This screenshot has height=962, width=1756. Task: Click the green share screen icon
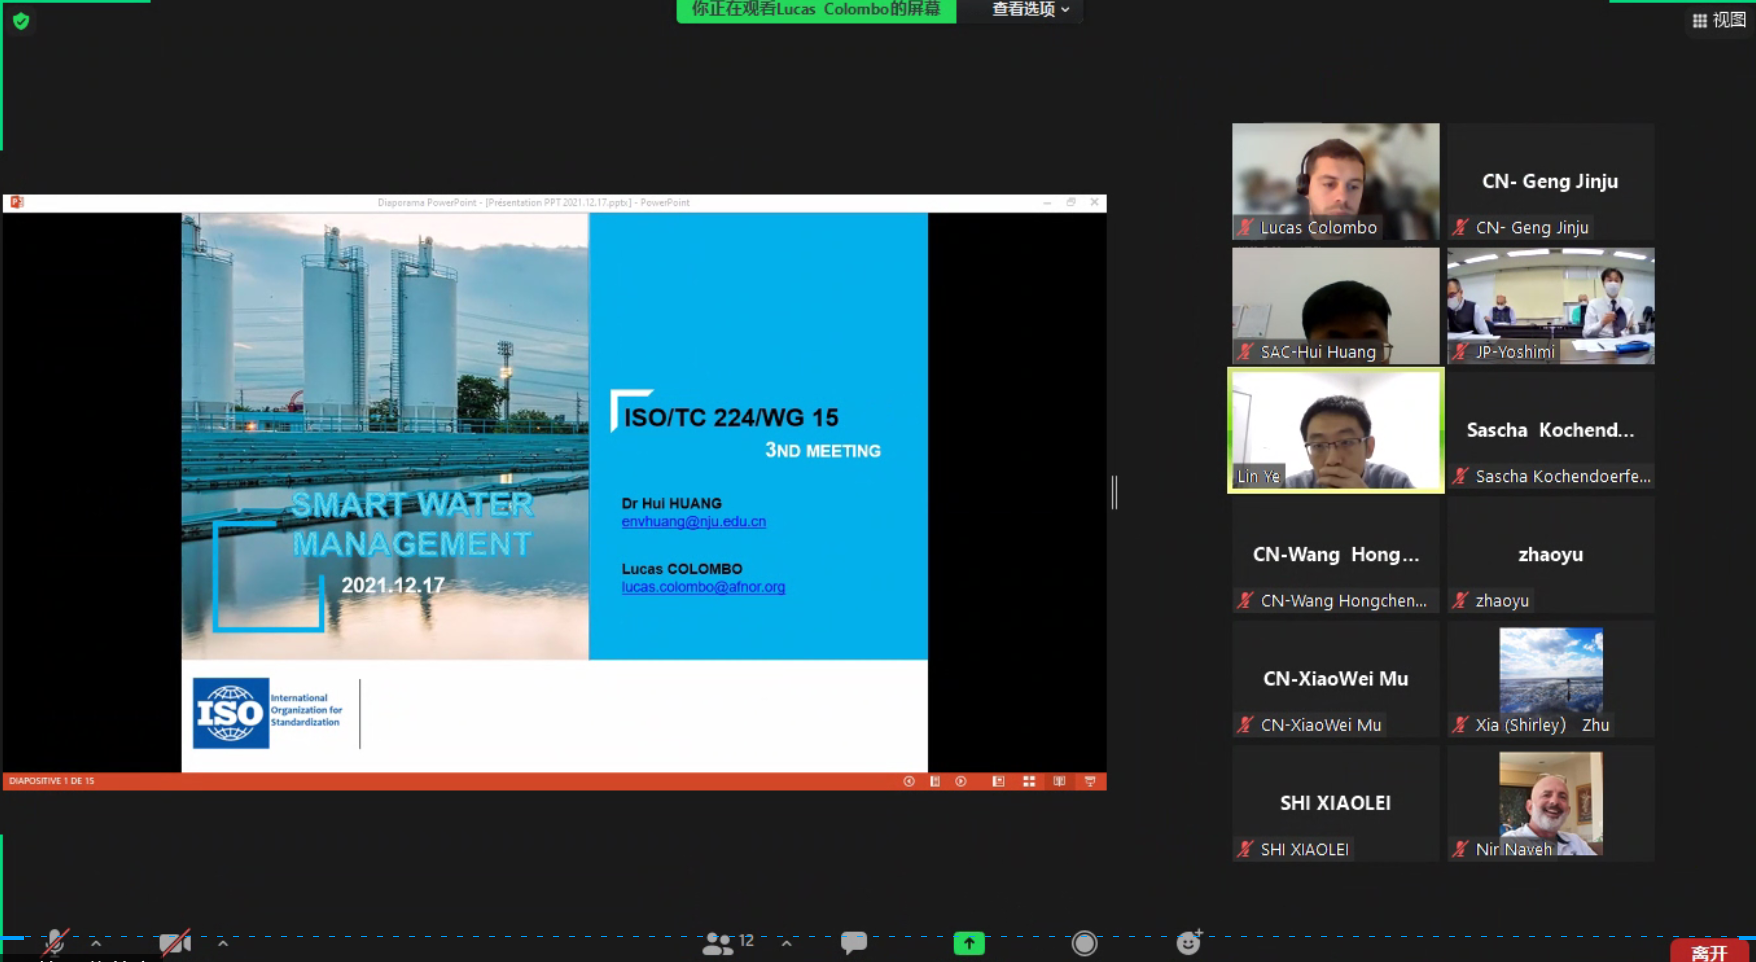pos(968,943)
